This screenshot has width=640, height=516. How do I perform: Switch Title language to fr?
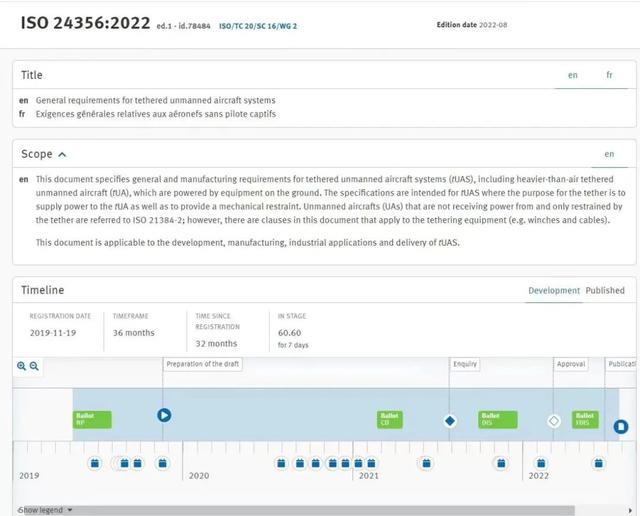tap(609, 75)
